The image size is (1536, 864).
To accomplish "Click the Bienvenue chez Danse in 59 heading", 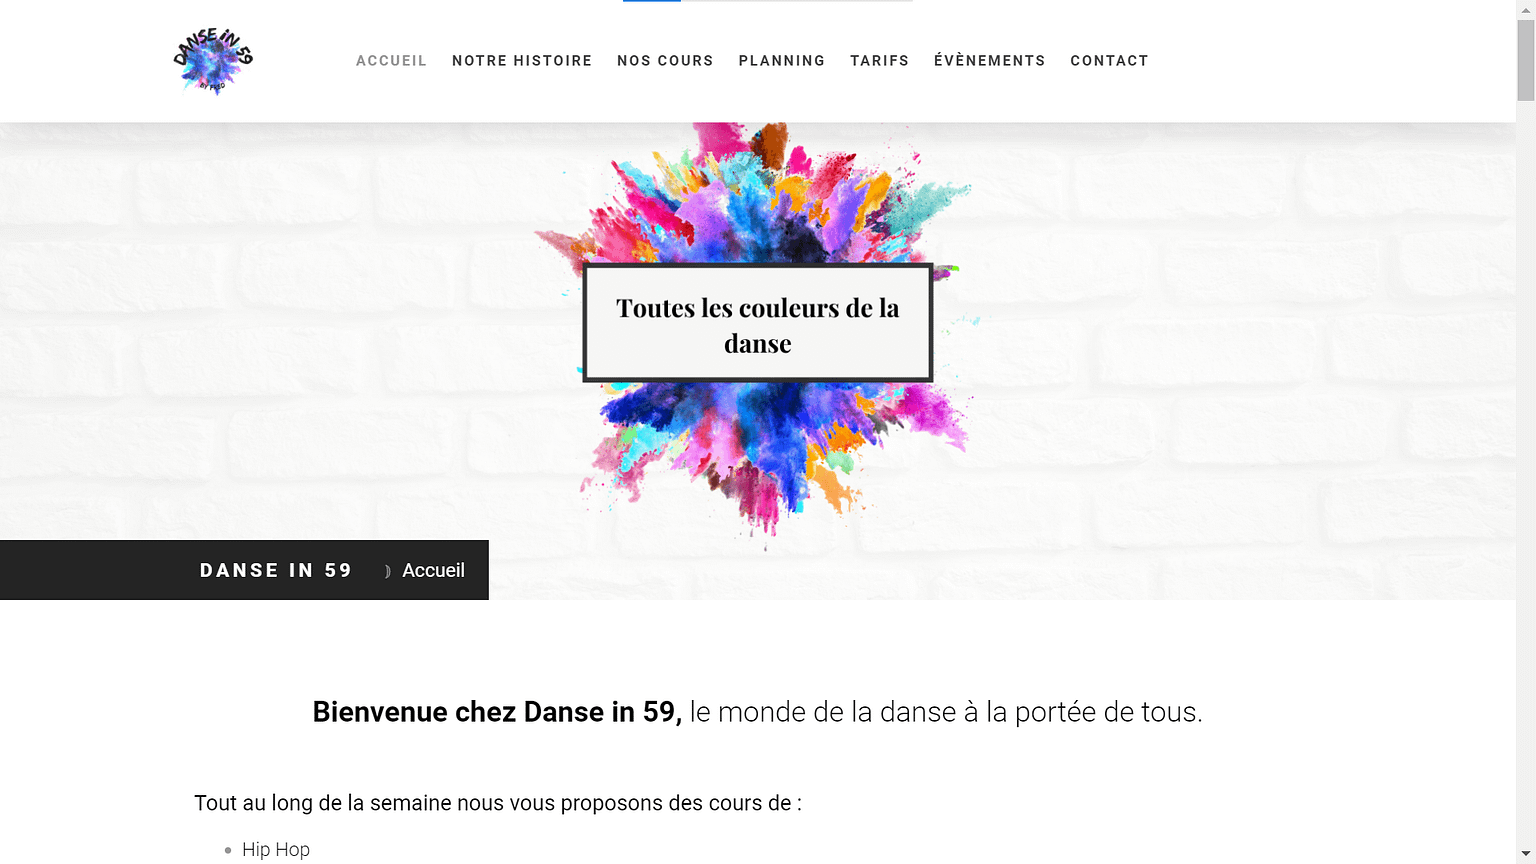I will click(757, 712).
